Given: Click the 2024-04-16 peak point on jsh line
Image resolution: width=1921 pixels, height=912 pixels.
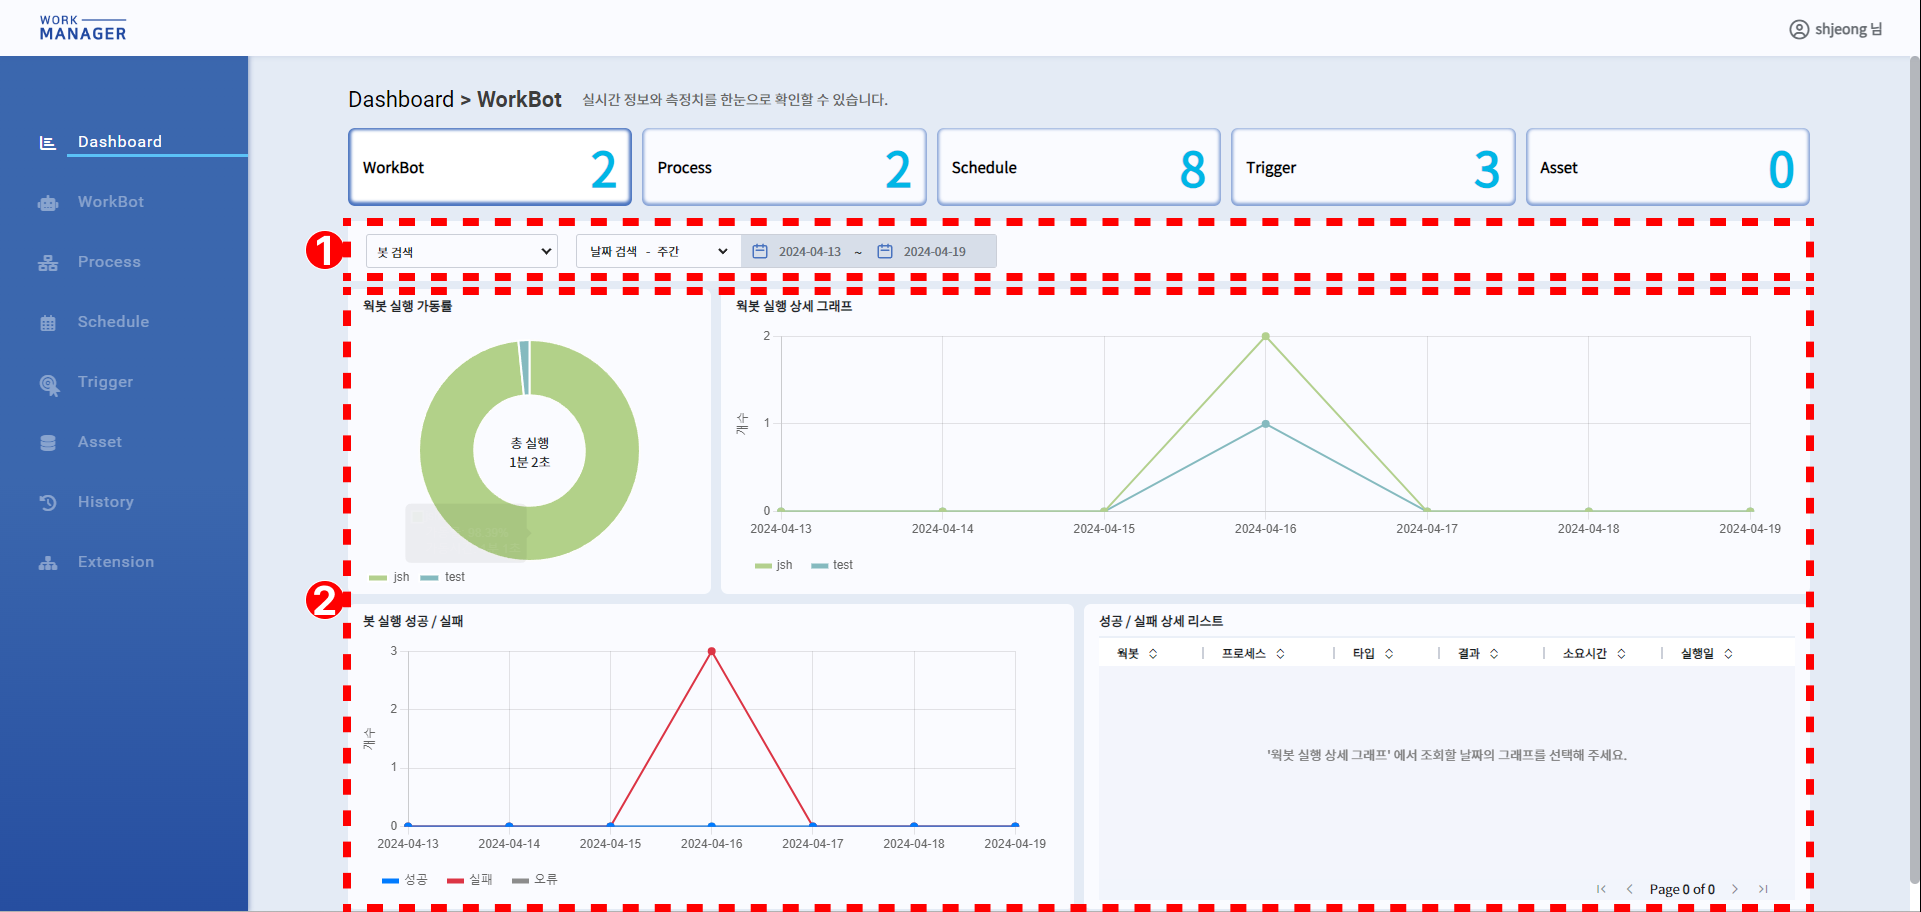Looking at the screenshot, I should coord(1265,336).
